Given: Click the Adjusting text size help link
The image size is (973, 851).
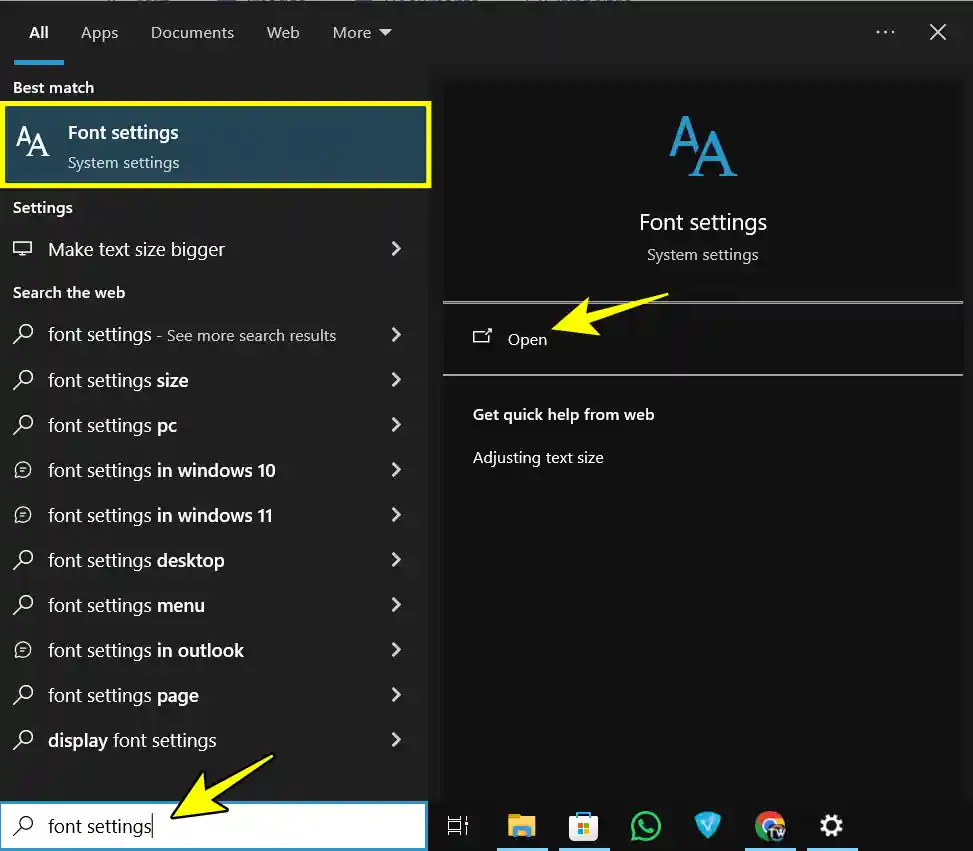Looking at the screenshot, I should (x=538, y=457).
